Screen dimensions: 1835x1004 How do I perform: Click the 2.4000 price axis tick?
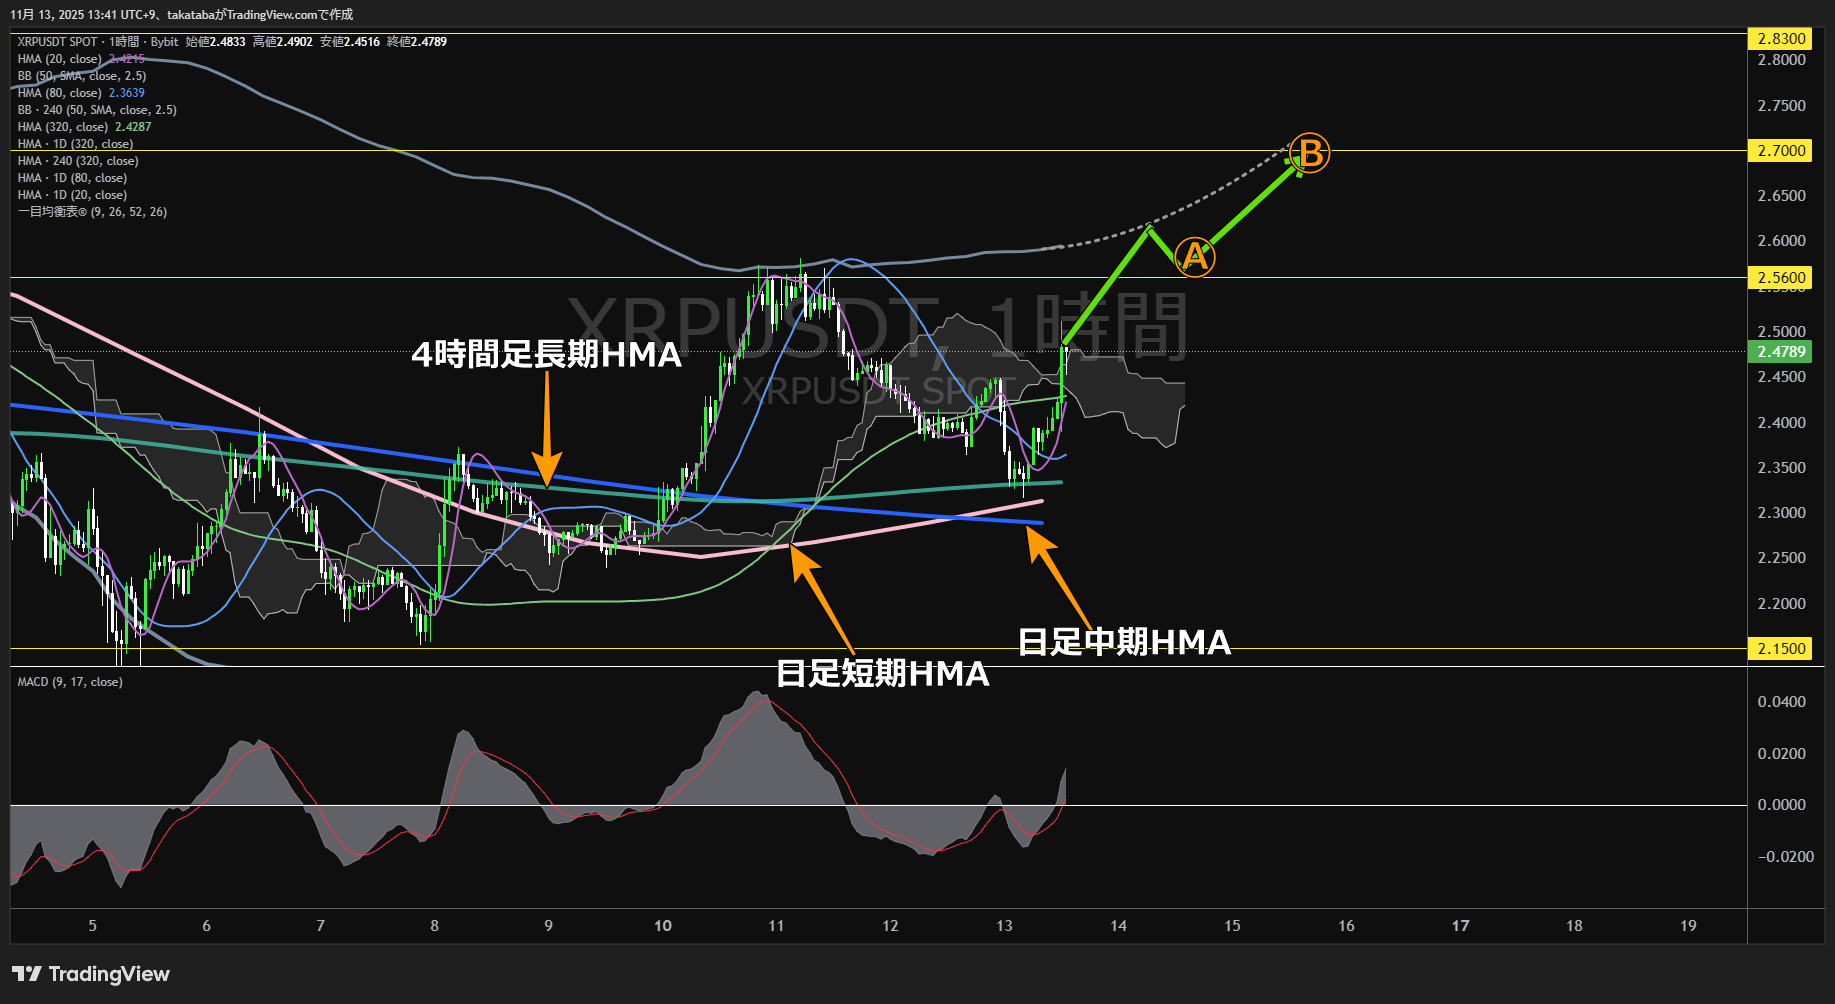pos(1782,422)
